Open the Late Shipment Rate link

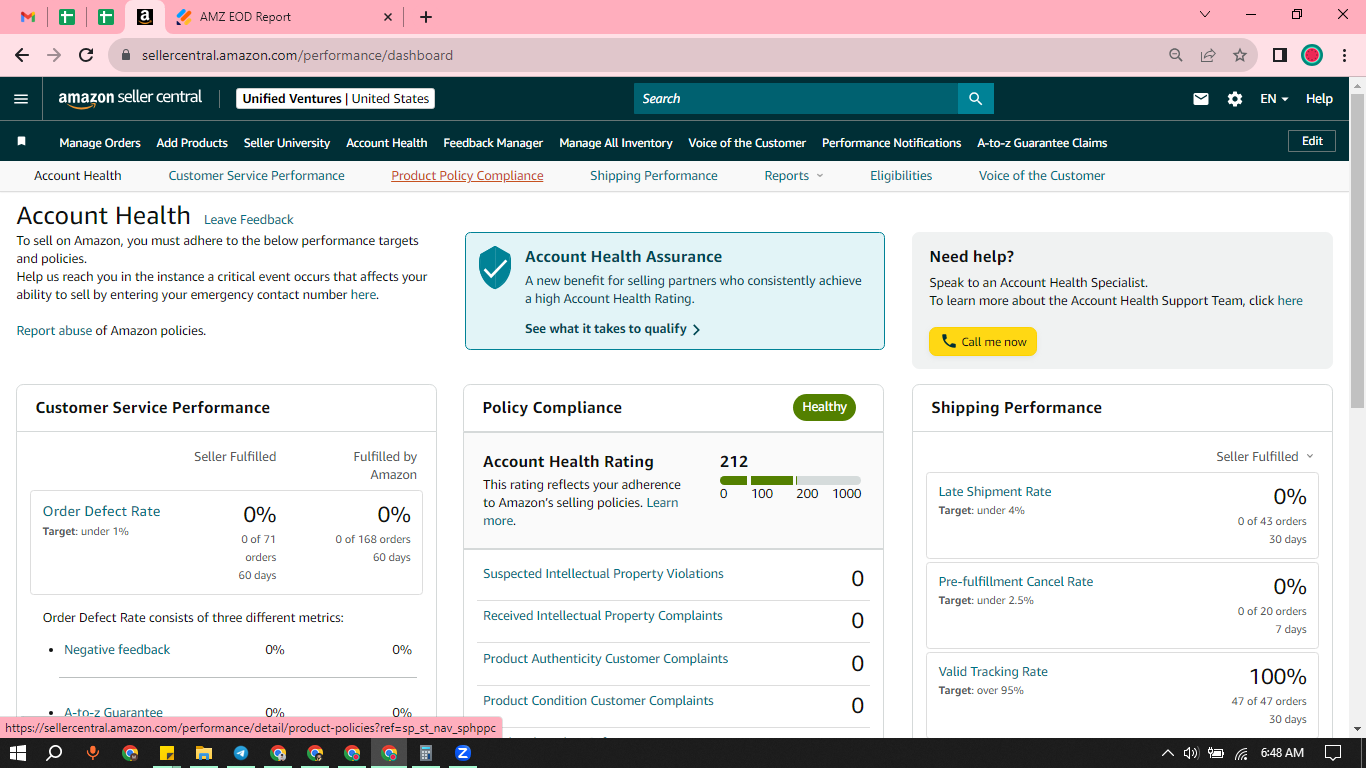tap(995, 492)
